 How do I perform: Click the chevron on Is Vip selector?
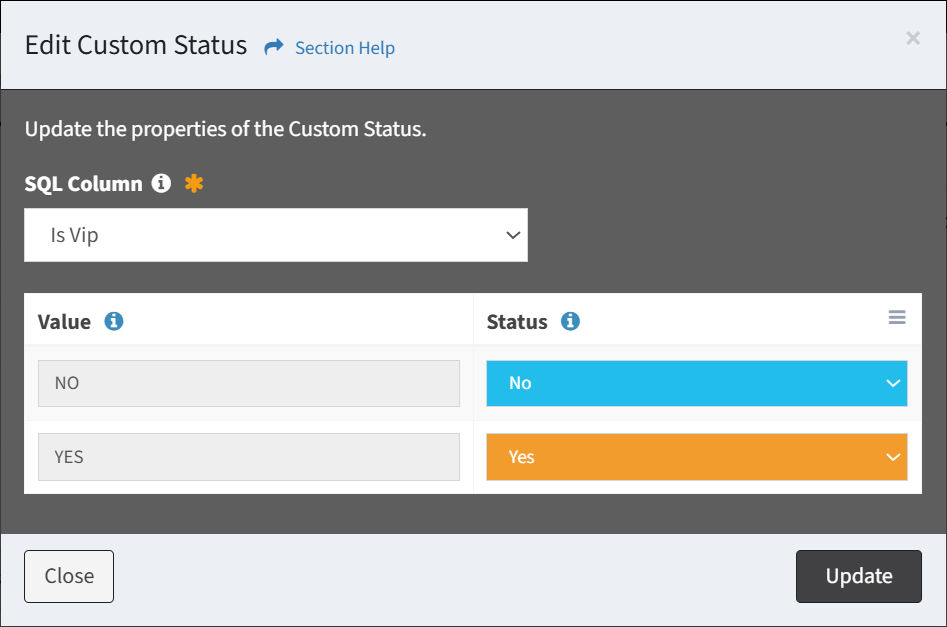coord(513,235)
